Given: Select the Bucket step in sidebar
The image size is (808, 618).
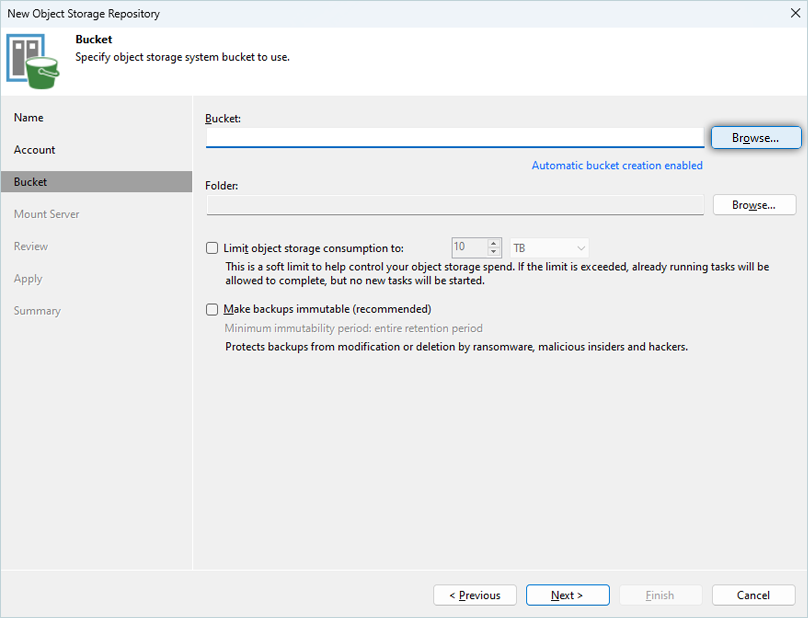Looking at the screenshot, I should [31, 182].
